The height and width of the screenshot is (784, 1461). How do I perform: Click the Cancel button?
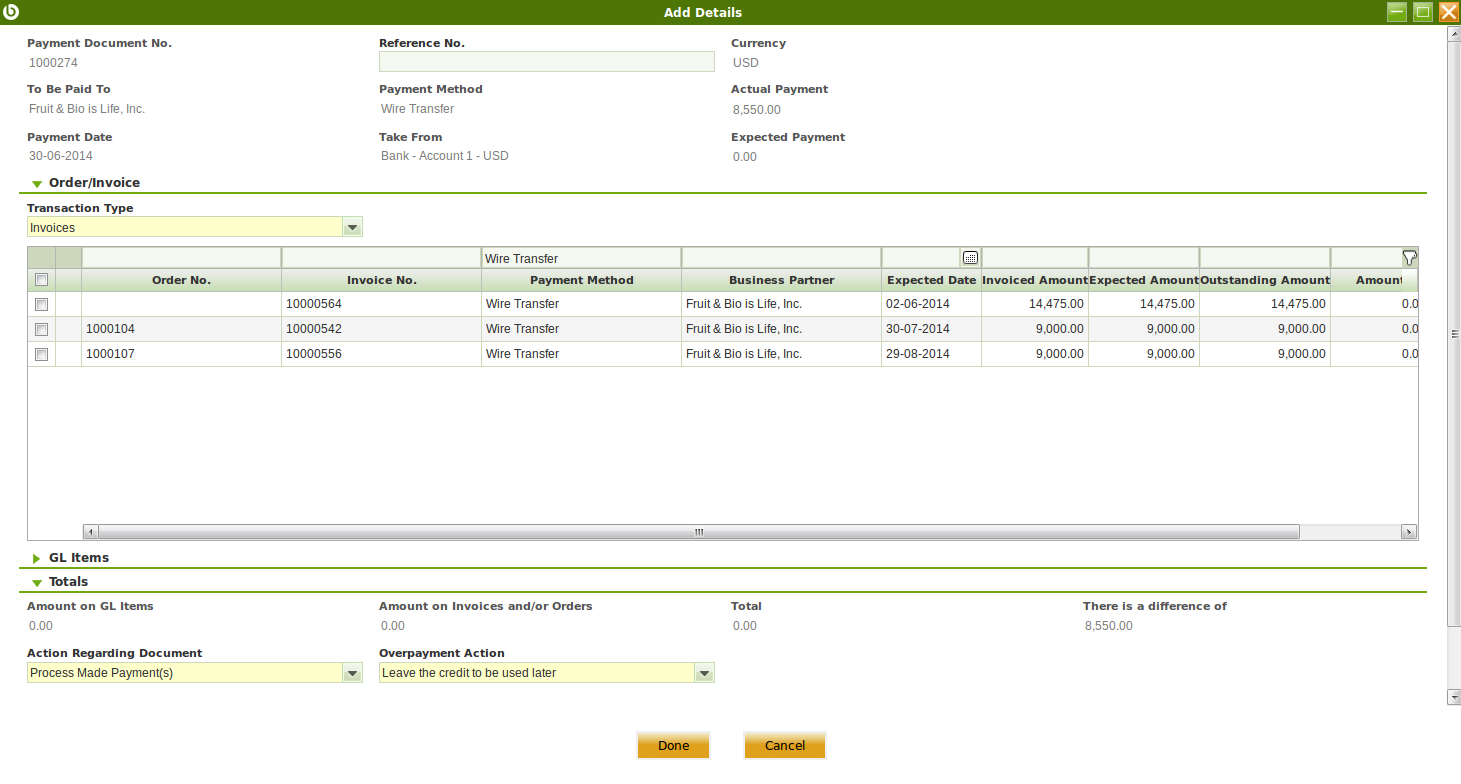pos(784,745)
